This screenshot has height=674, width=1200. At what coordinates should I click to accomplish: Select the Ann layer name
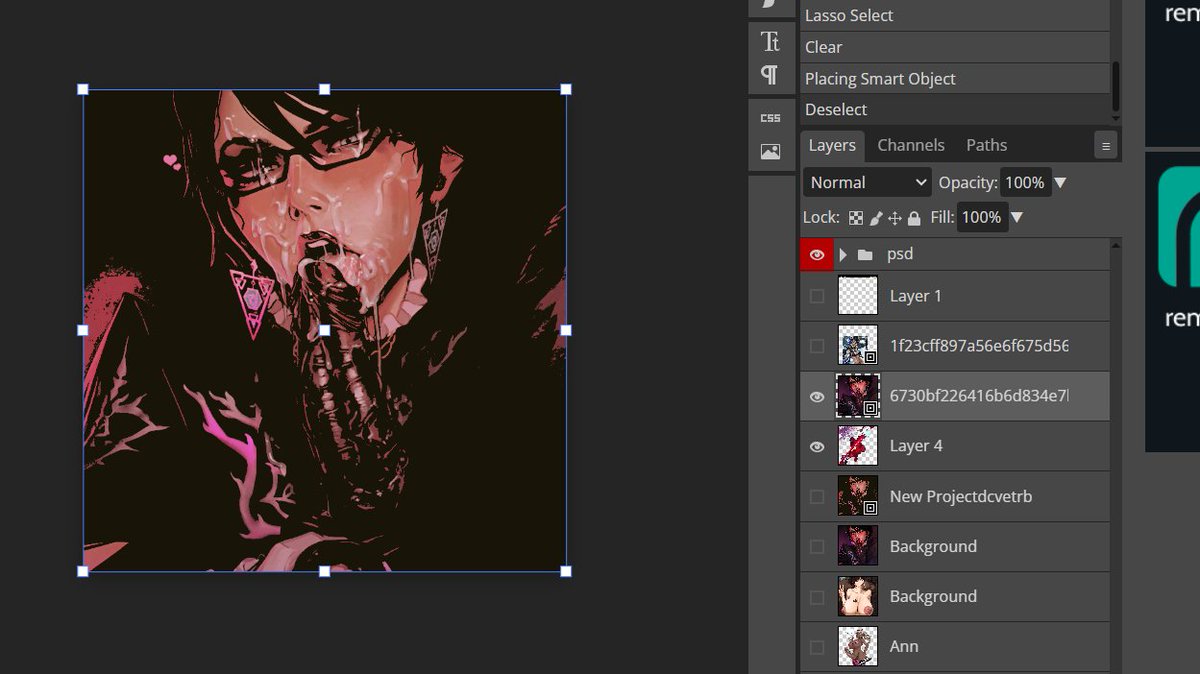(904, 647)
